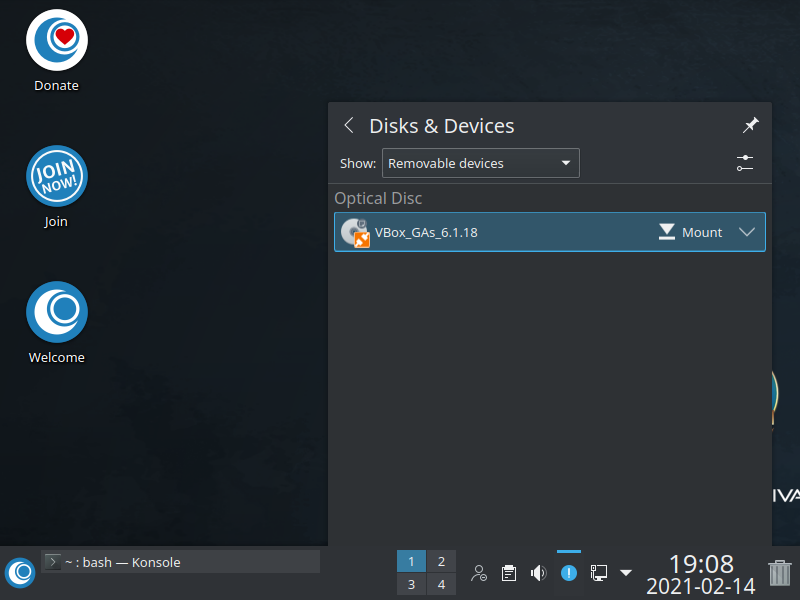Select the VBox_GAs_6.1.18 optical disc icon
This screenshot has height=600, width=800.
click(355, 233)
